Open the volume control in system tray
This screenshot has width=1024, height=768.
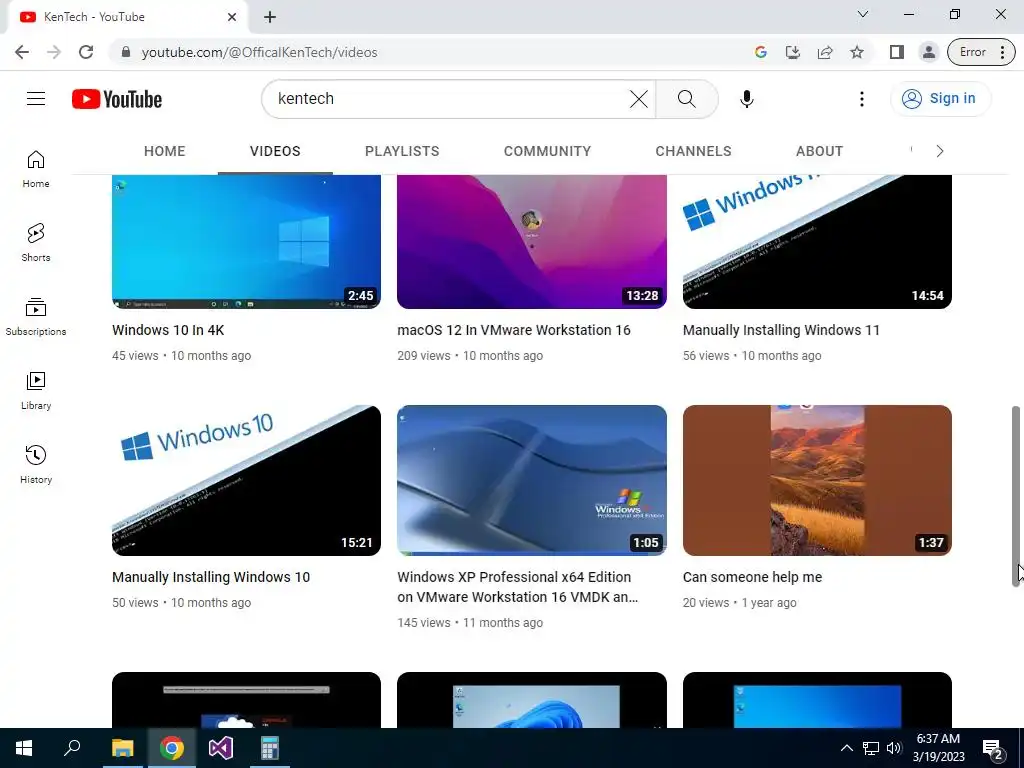click(893, 748)
